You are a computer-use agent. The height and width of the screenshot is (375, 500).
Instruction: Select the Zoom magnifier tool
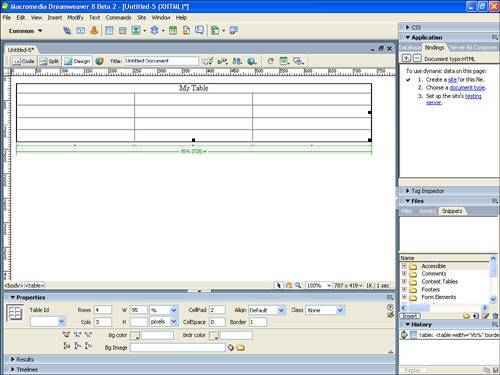point(298,285)
